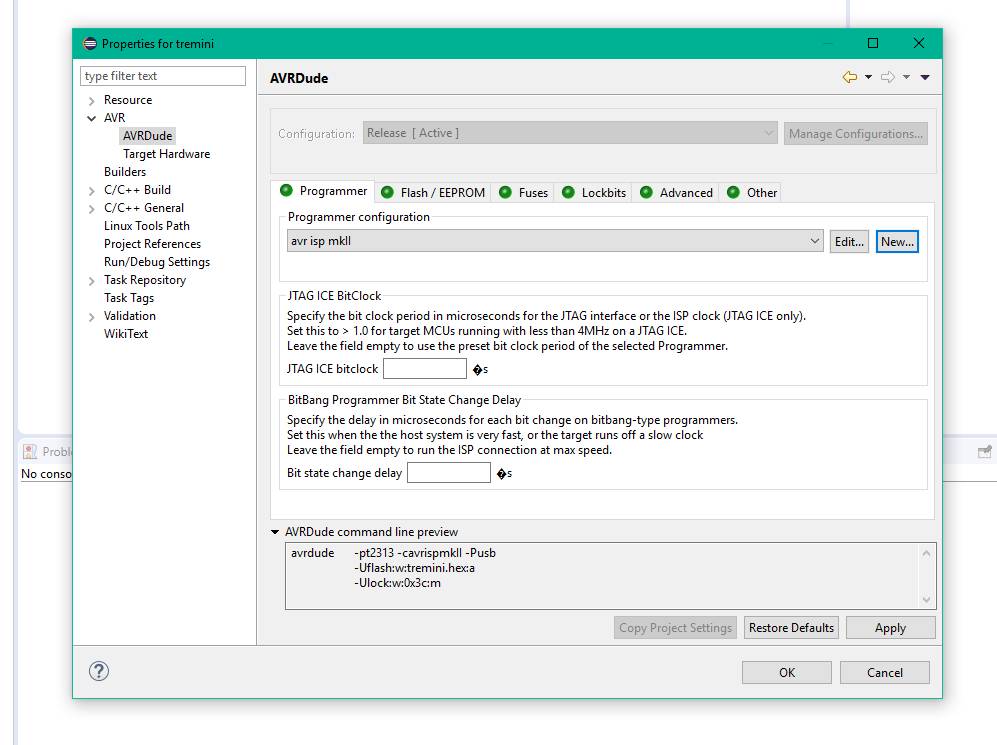Image resolution: width=997 pixels, height=745 pixels.
Task: Switch to the Other tab
Action: [752, 193]
